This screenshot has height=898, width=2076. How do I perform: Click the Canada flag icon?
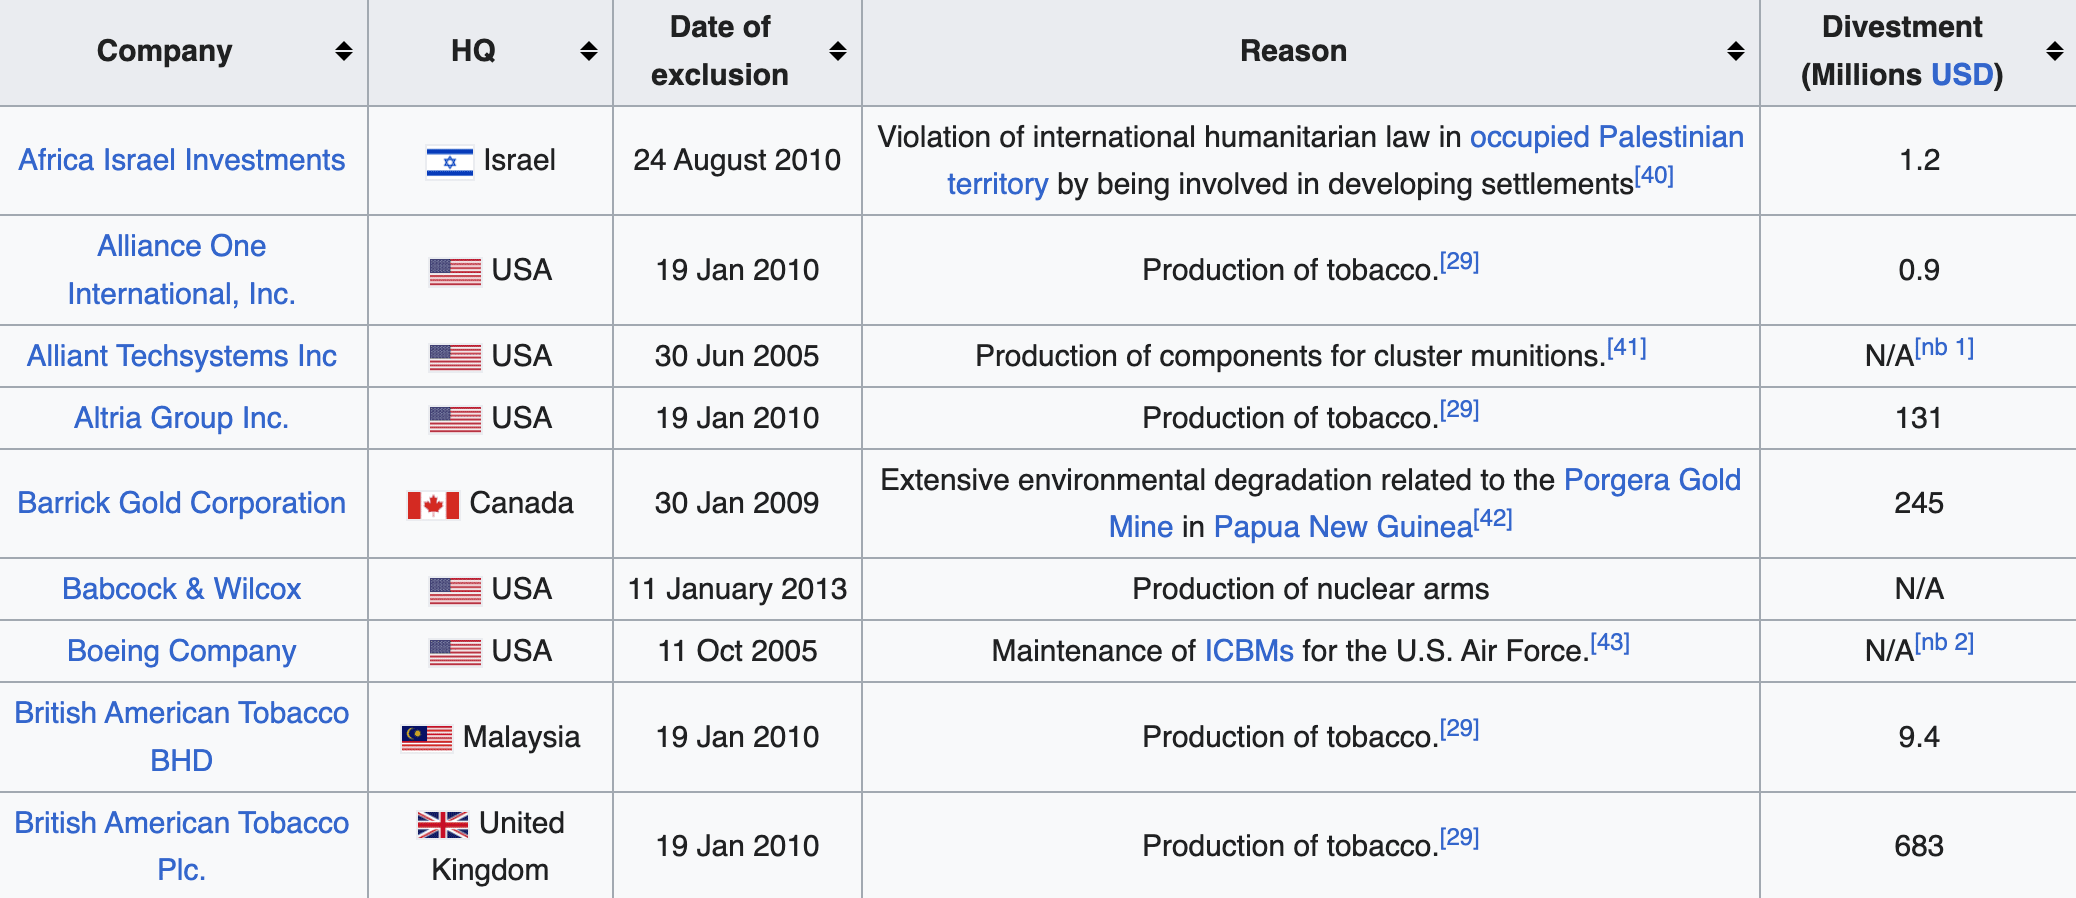tap(433, 505)
